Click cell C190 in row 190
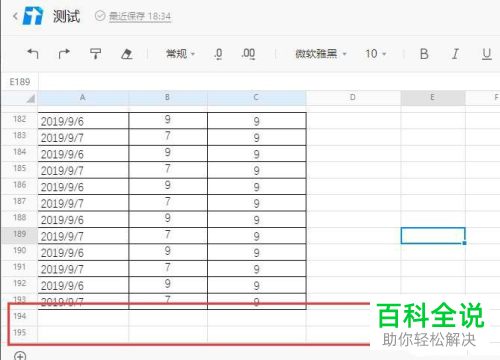Viewport: 500px width, 360px height. click(257, 252)
